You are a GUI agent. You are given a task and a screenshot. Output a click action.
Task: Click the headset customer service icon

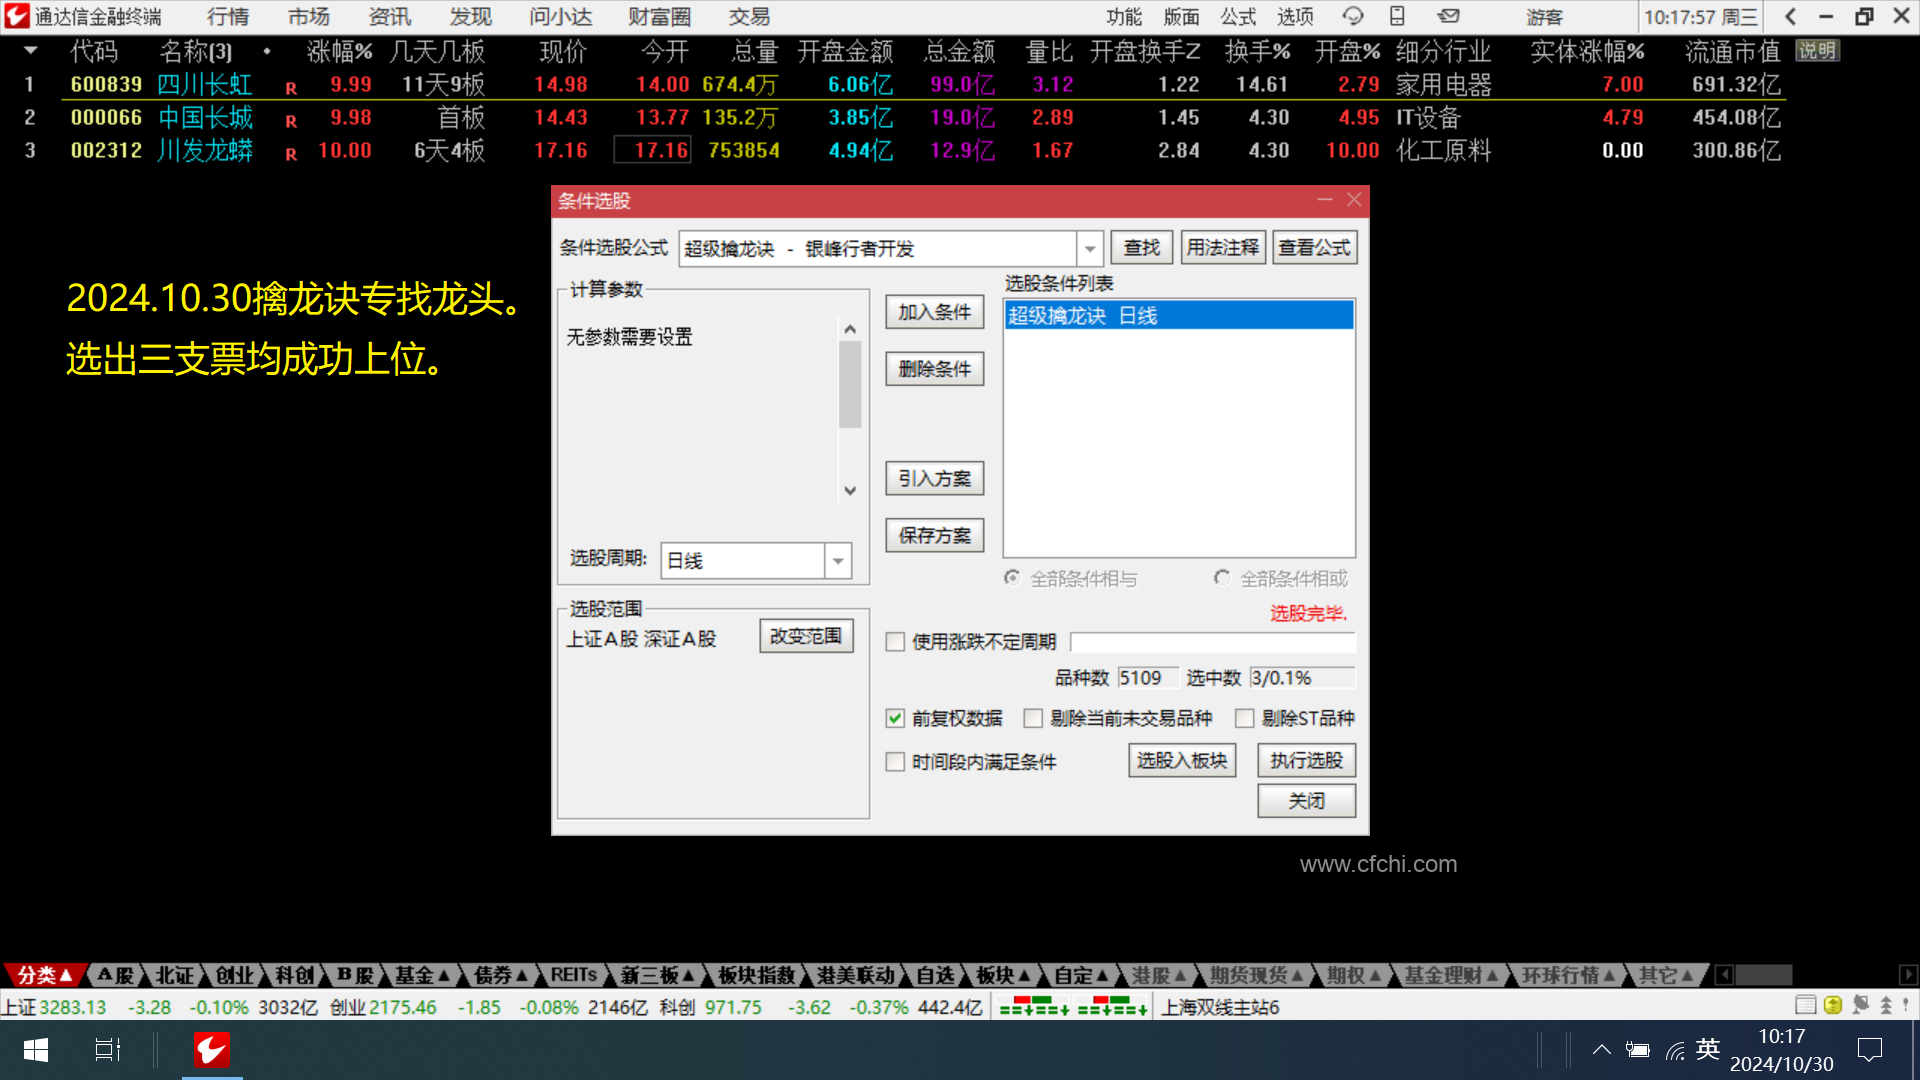[1353, 16]
